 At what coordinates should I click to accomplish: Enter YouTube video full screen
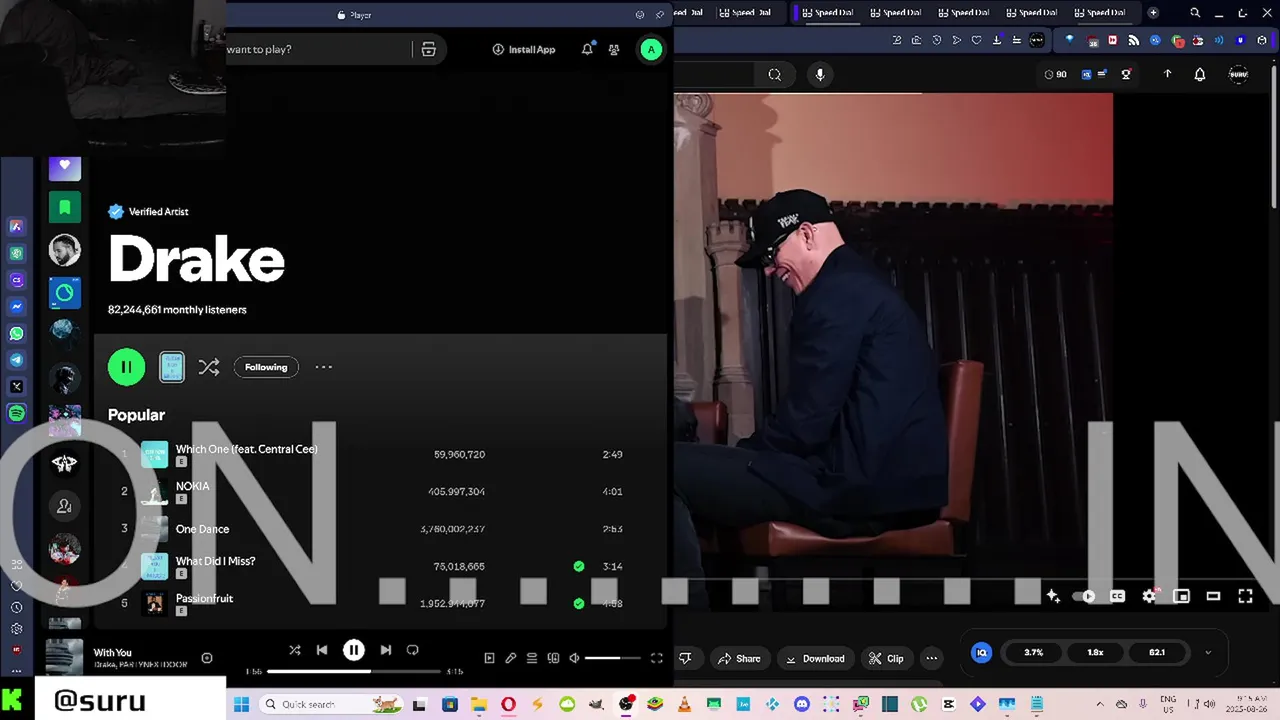[x=1245, y=596]
